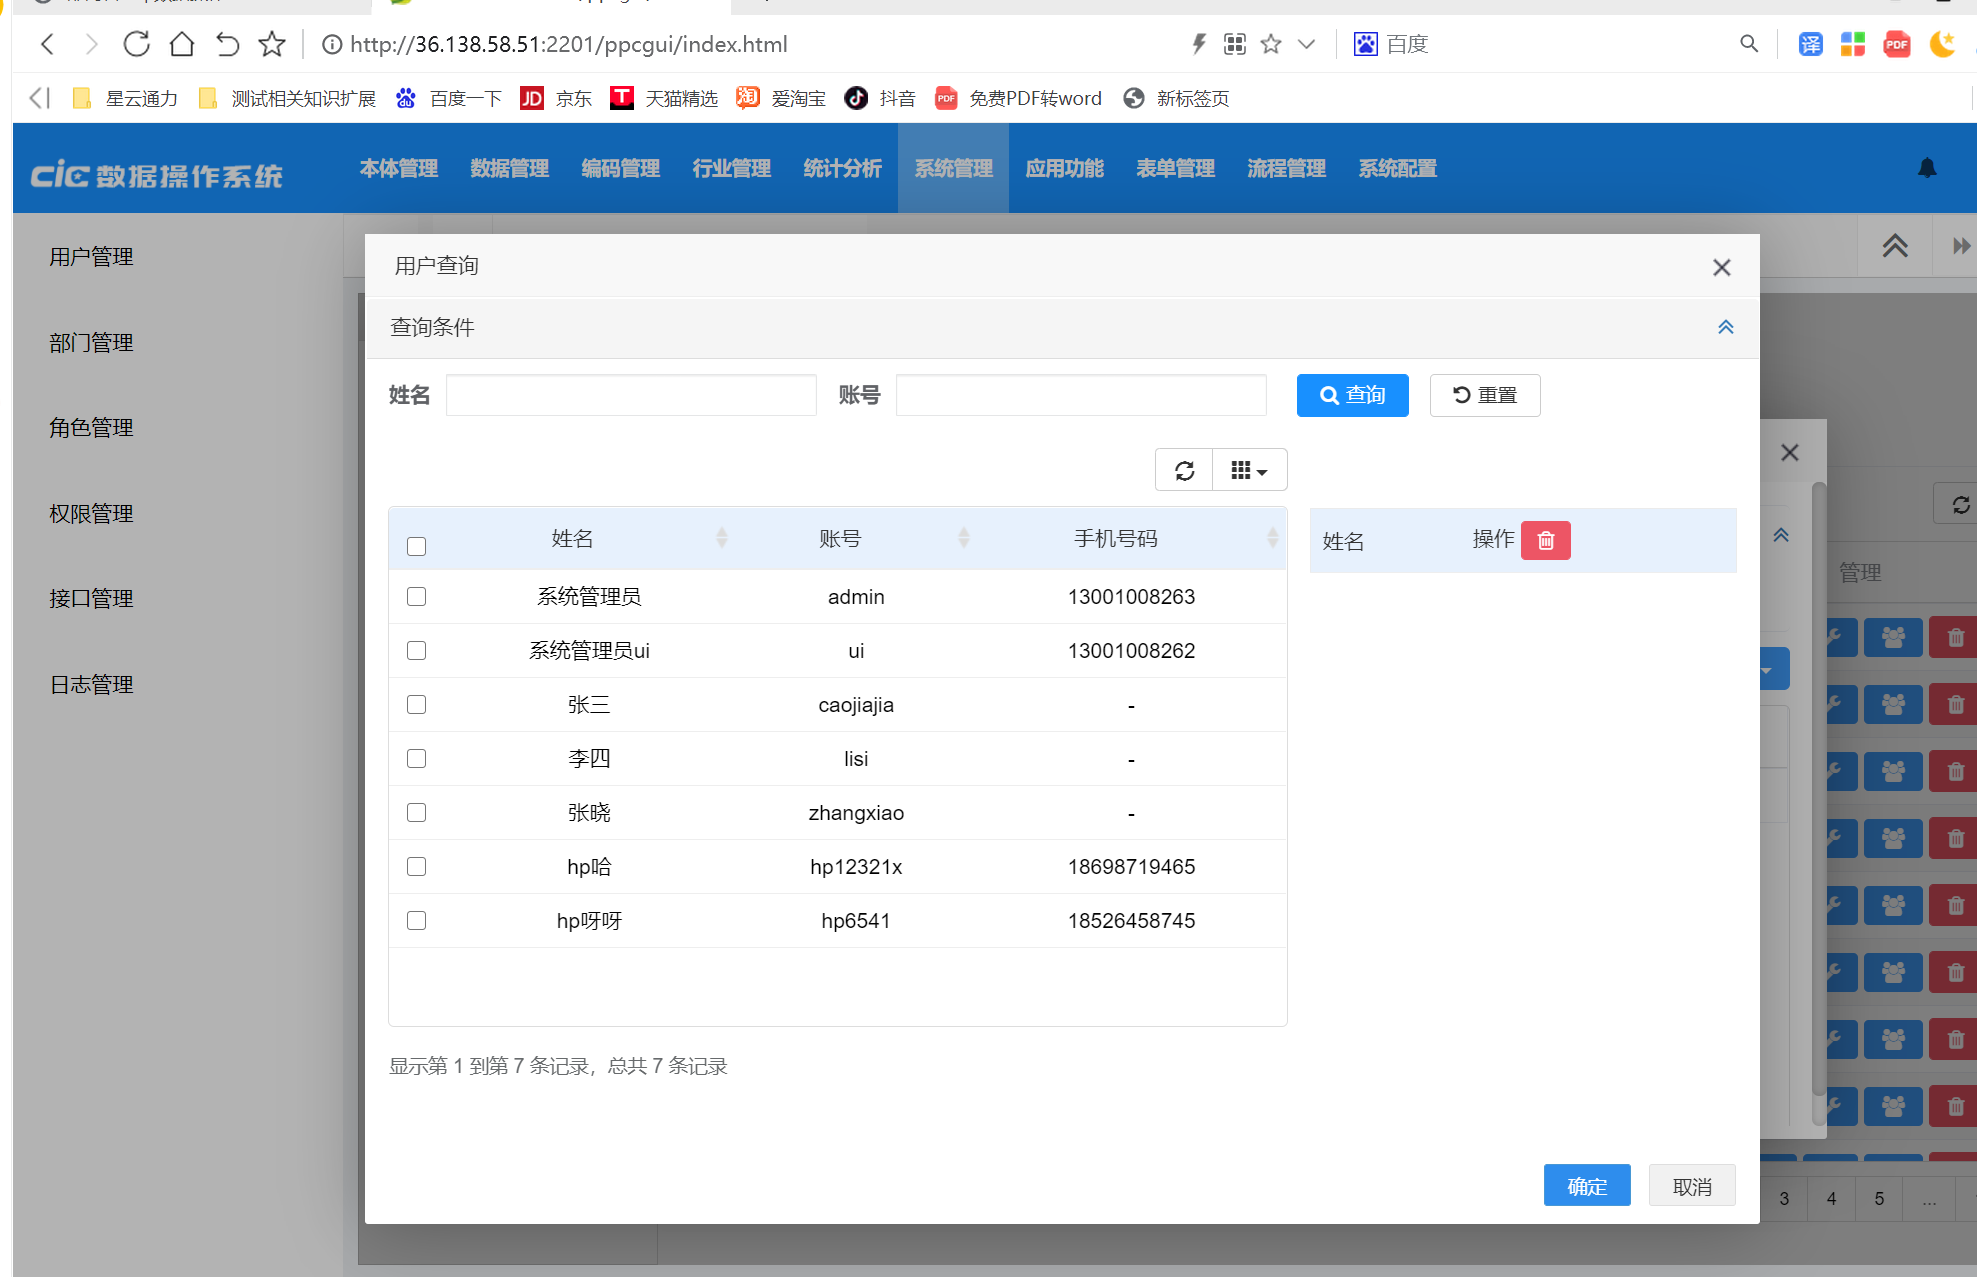This screenshot has height=1277, width=1977.
Task: Click the double-up arrow icon top right
Action: pyautogui.click(x=1894, y=246)
